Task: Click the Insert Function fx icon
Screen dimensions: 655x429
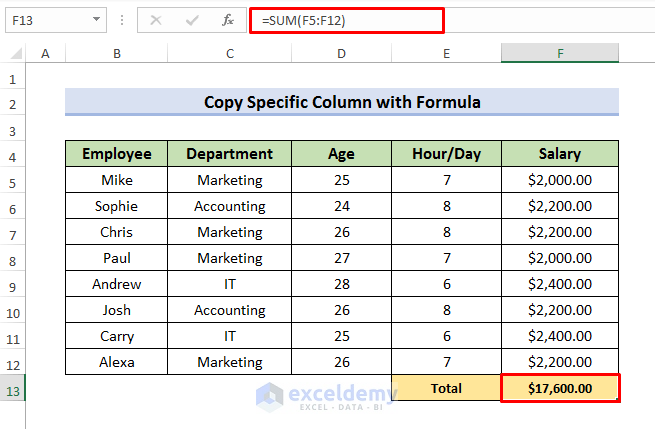Action: [227, 19]
